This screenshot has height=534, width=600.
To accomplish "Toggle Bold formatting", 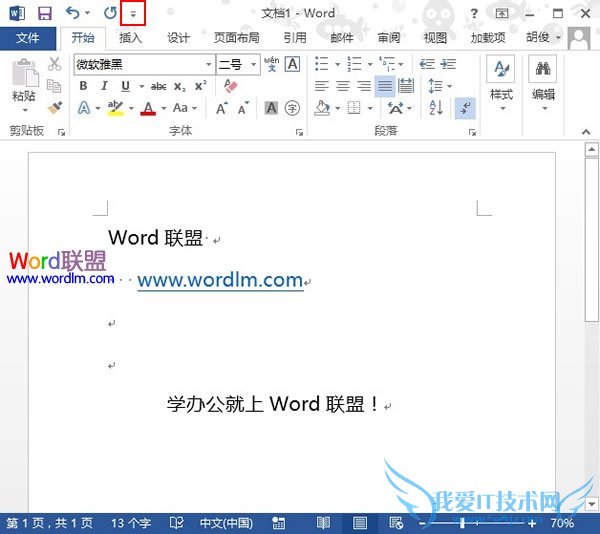I will 83,86.
